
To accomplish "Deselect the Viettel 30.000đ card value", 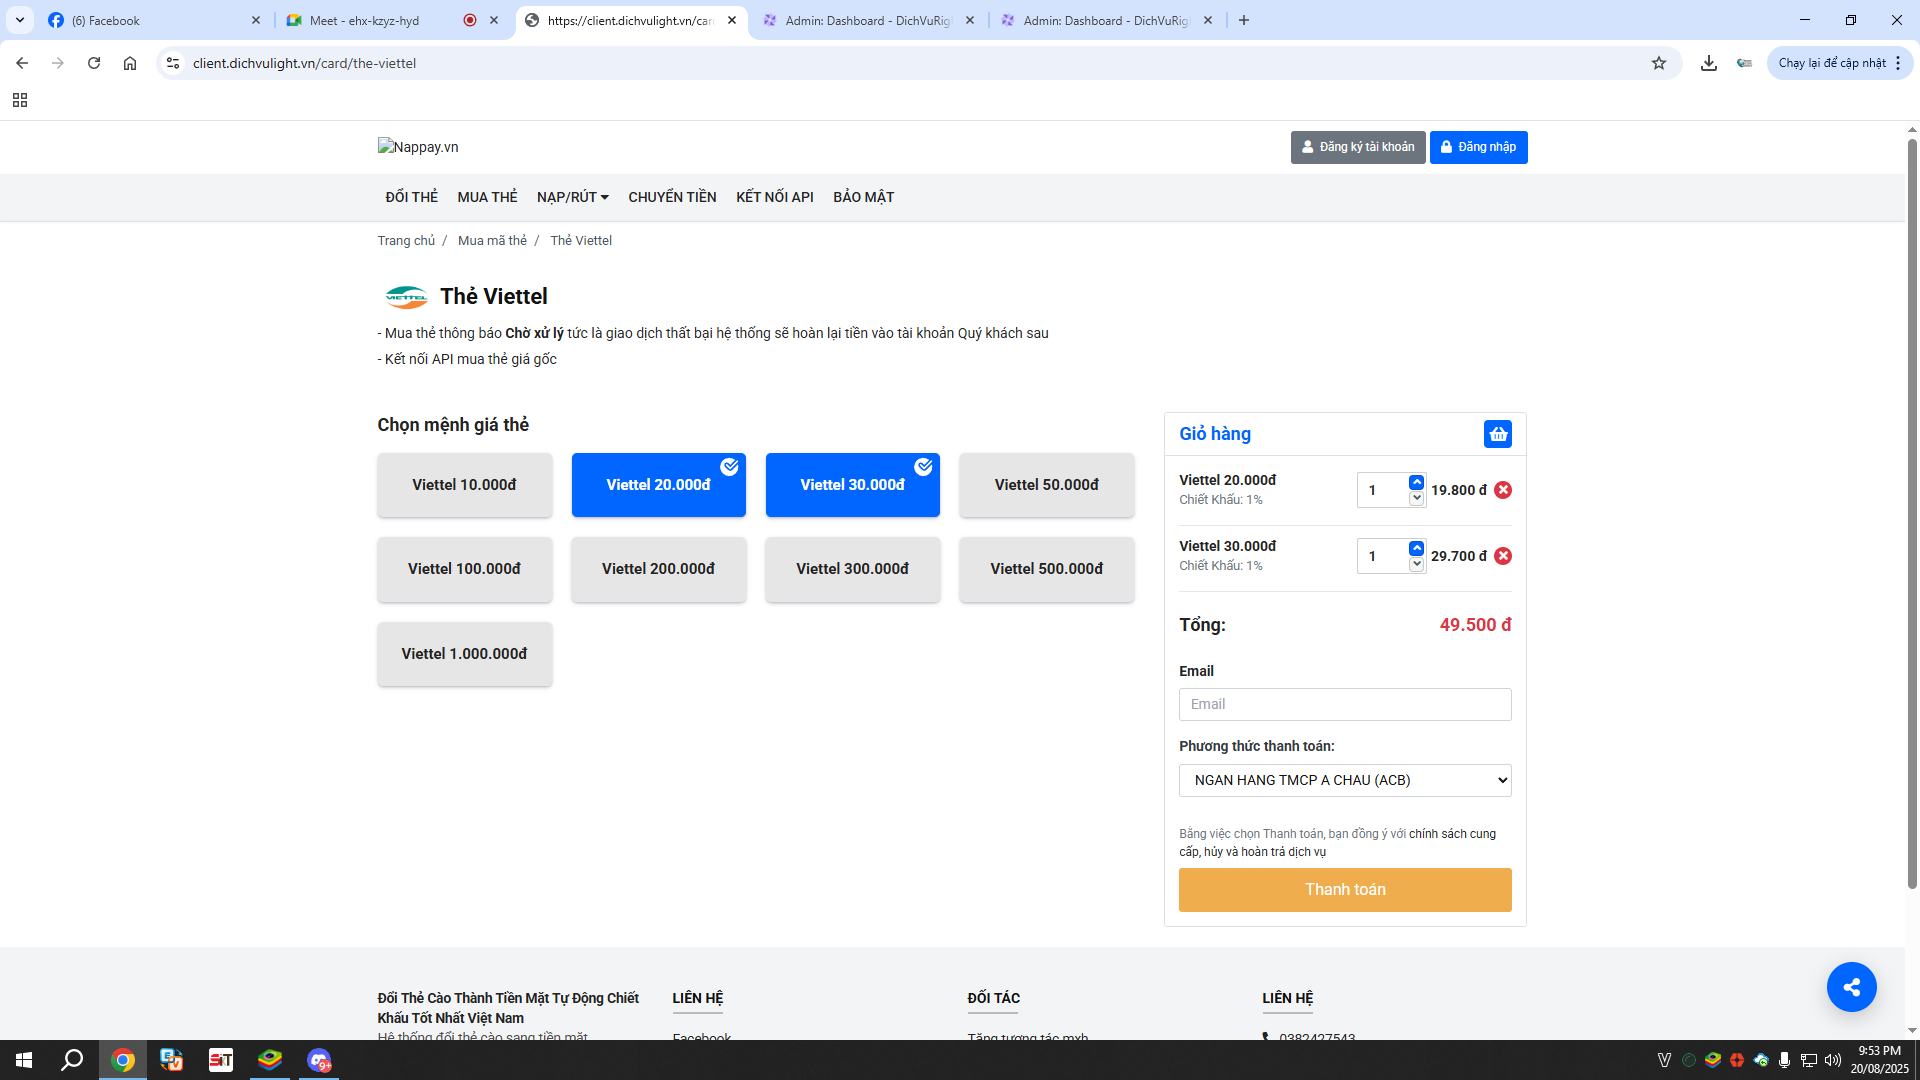I will tap(853, 485).
